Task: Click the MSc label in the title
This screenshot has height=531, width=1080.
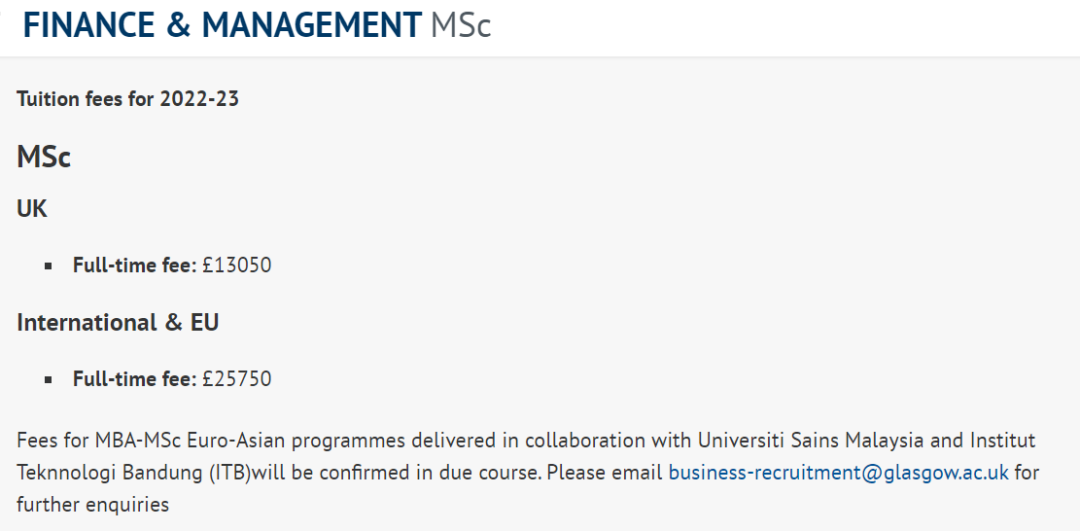Action: (461, 25)
